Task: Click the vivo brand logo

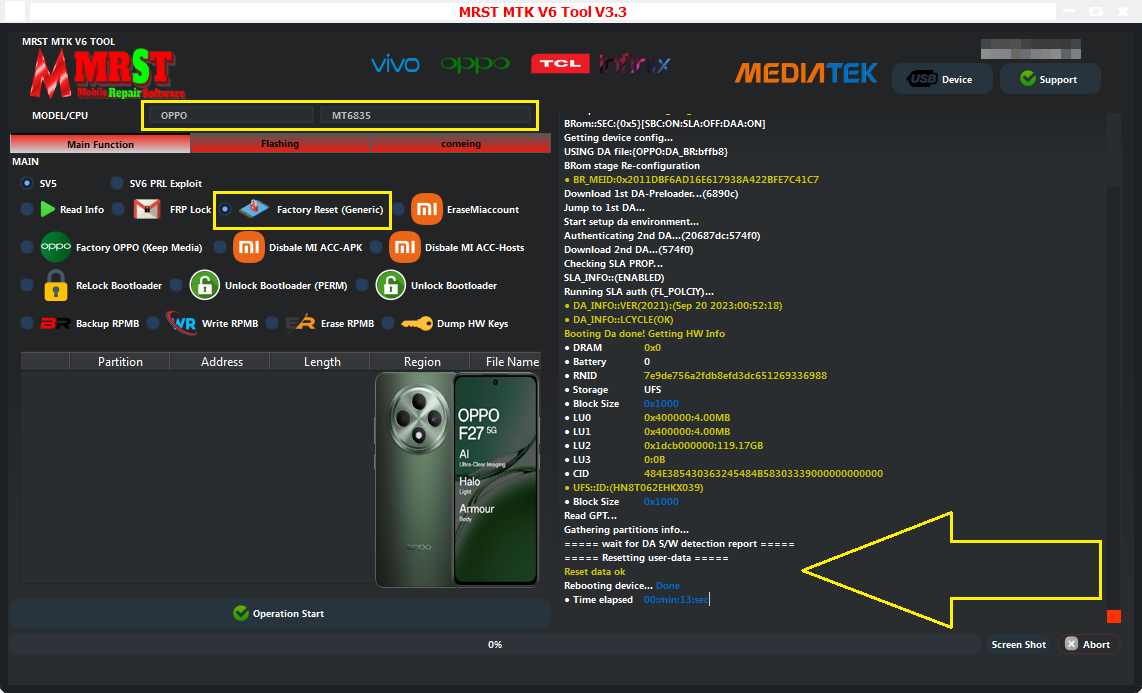Action: click(x=395, y=64)
